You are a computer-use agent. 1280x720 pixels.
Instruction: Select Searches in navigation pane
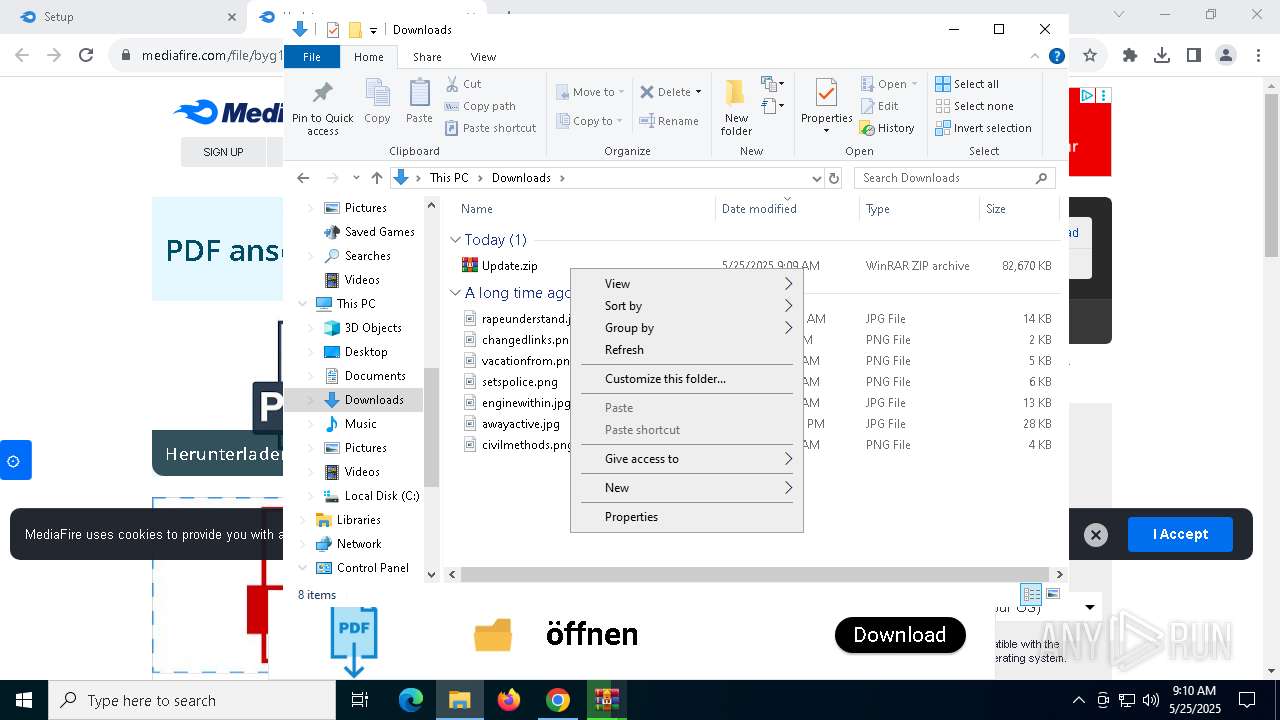point(367,256)
